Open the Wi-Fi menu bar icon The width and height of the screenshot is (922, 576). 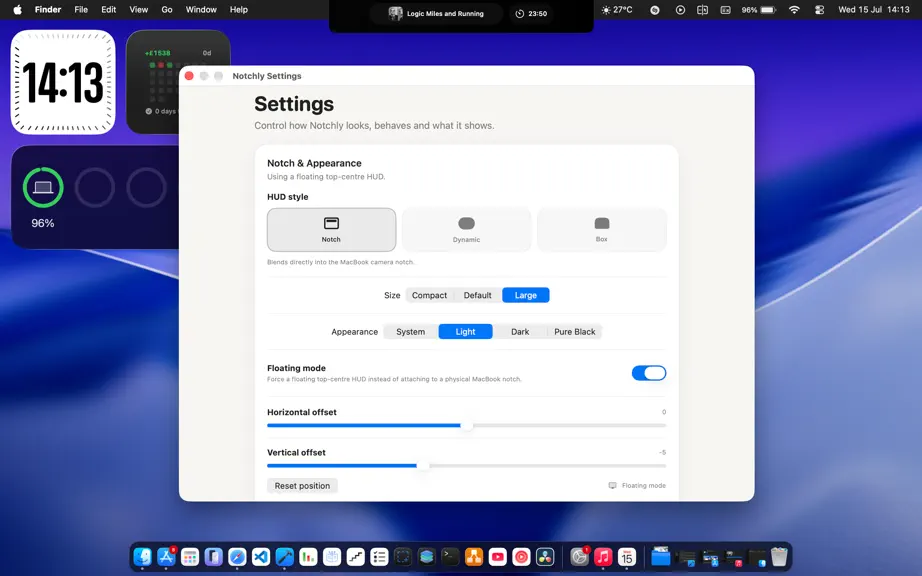tap(794, 9)
